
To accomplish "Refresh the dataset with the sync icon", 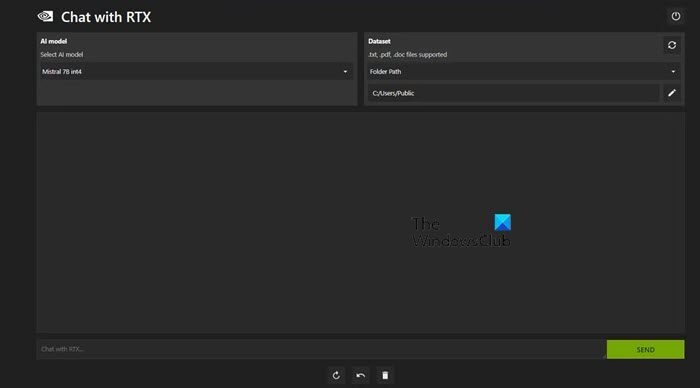I will 671,45.
